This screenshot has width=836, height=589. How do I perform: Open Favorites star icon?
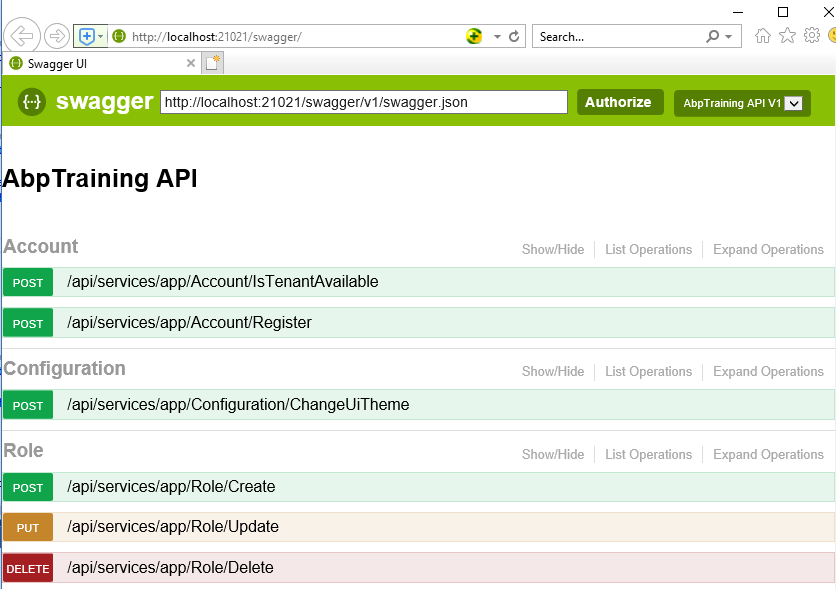pos(787,36)
